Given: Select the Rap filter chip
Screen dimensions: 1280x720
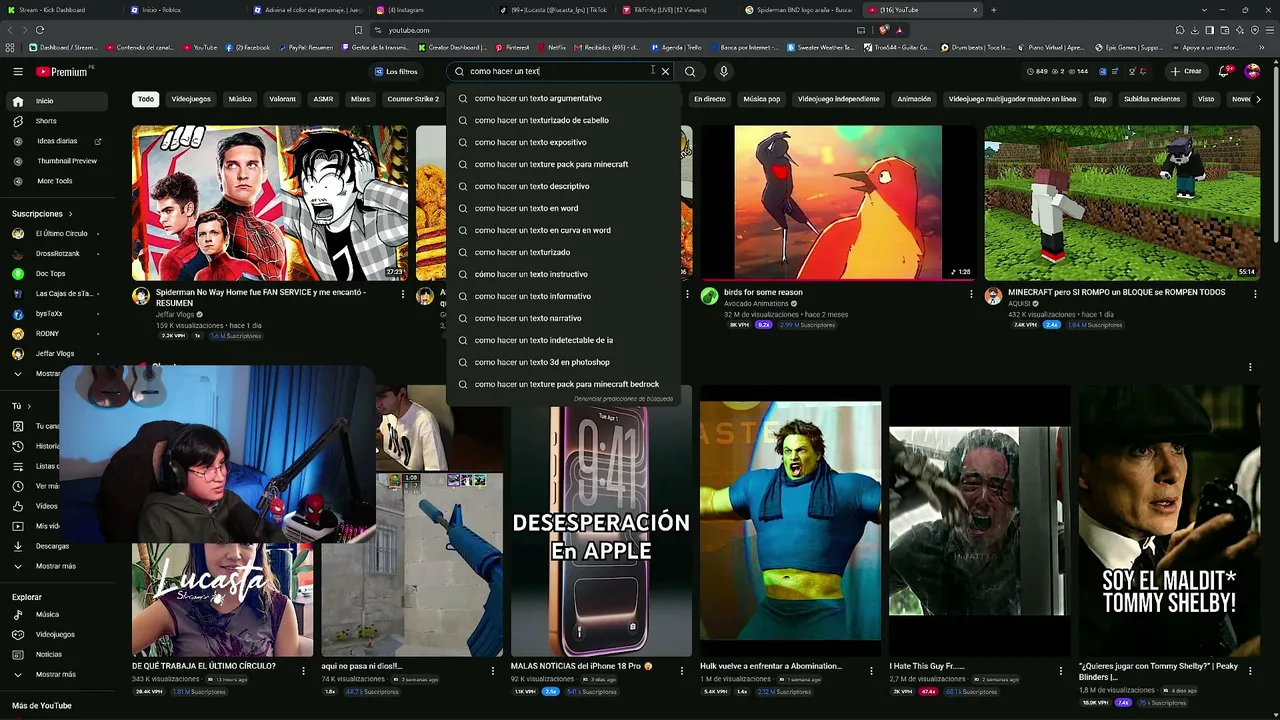Looking at the screenshot, I should point(1100,99).
